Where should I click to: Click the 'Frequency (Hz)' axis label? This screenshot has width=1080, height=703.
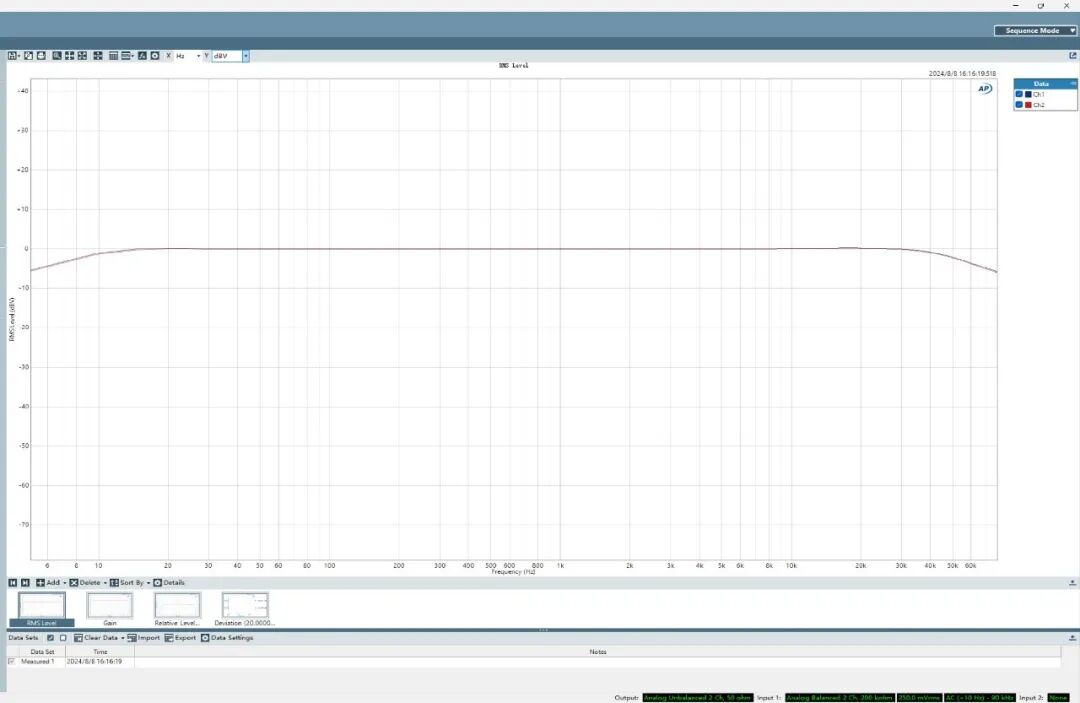pos(513,572)
